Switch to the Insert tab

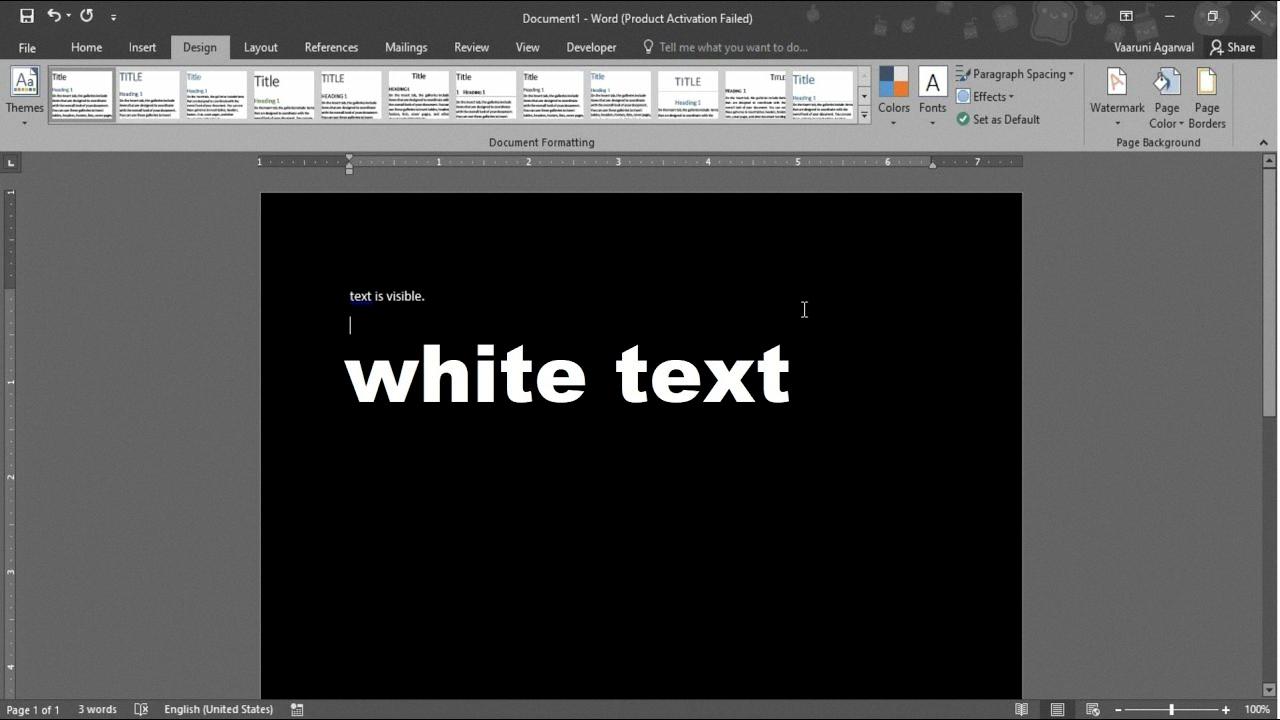point(142,47)
